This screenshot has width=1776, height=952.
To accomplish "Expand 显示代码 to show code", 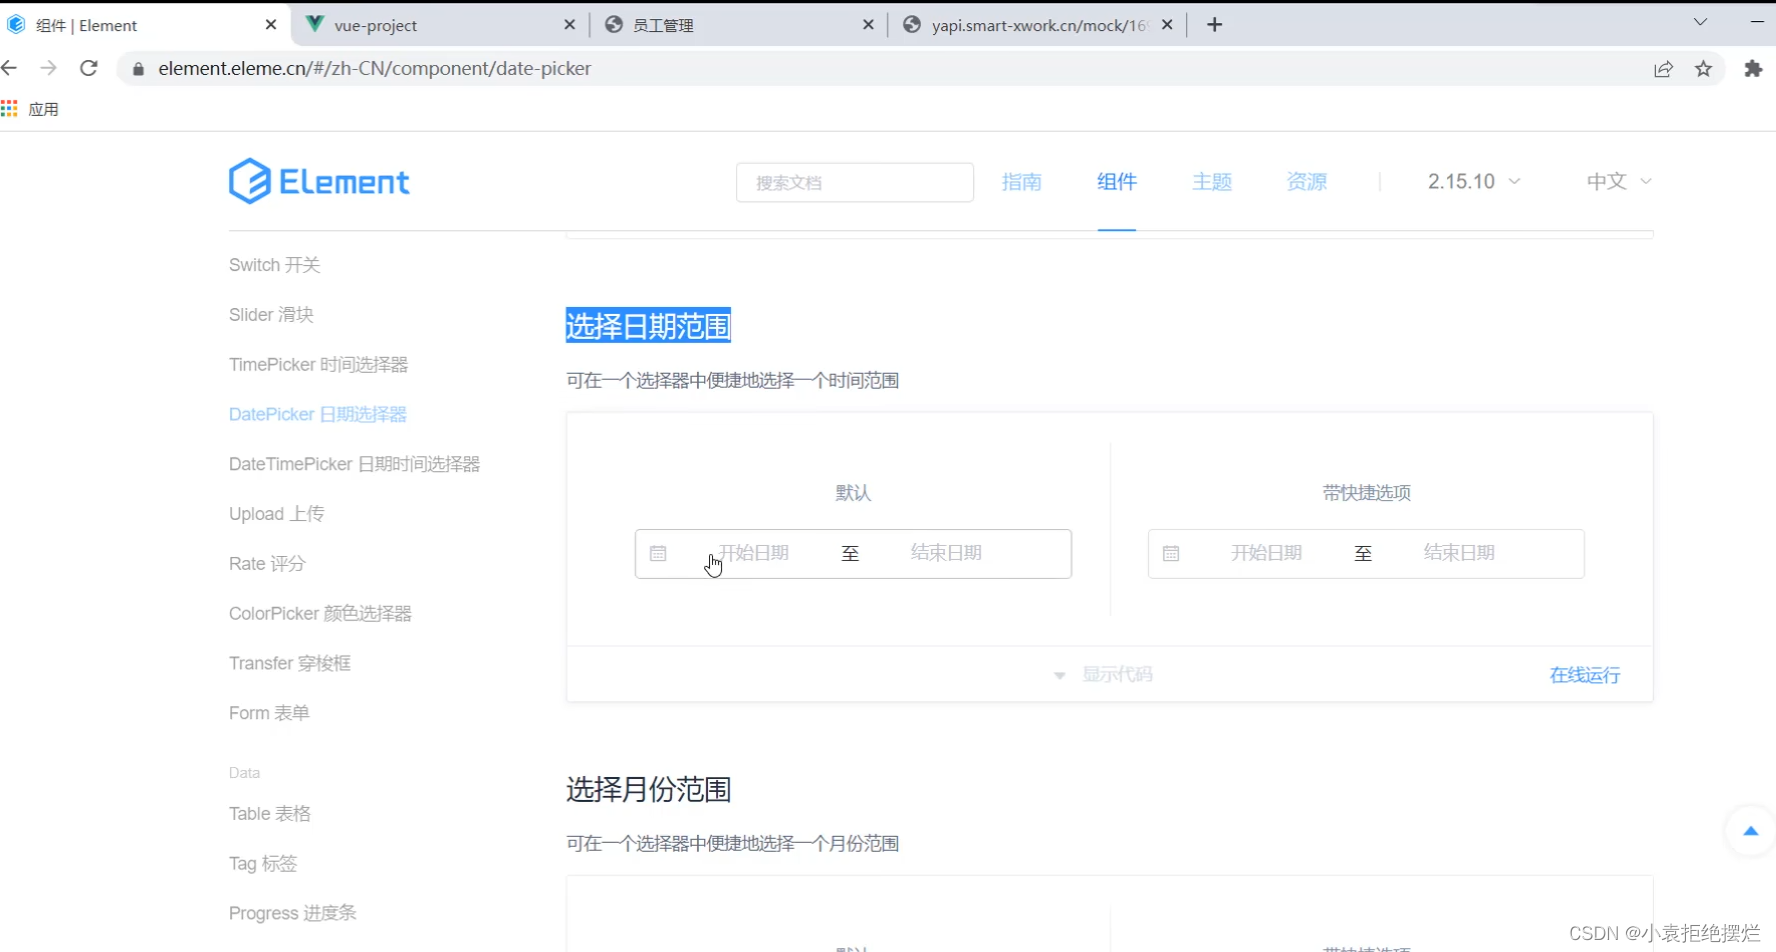I will (1104, 675).
